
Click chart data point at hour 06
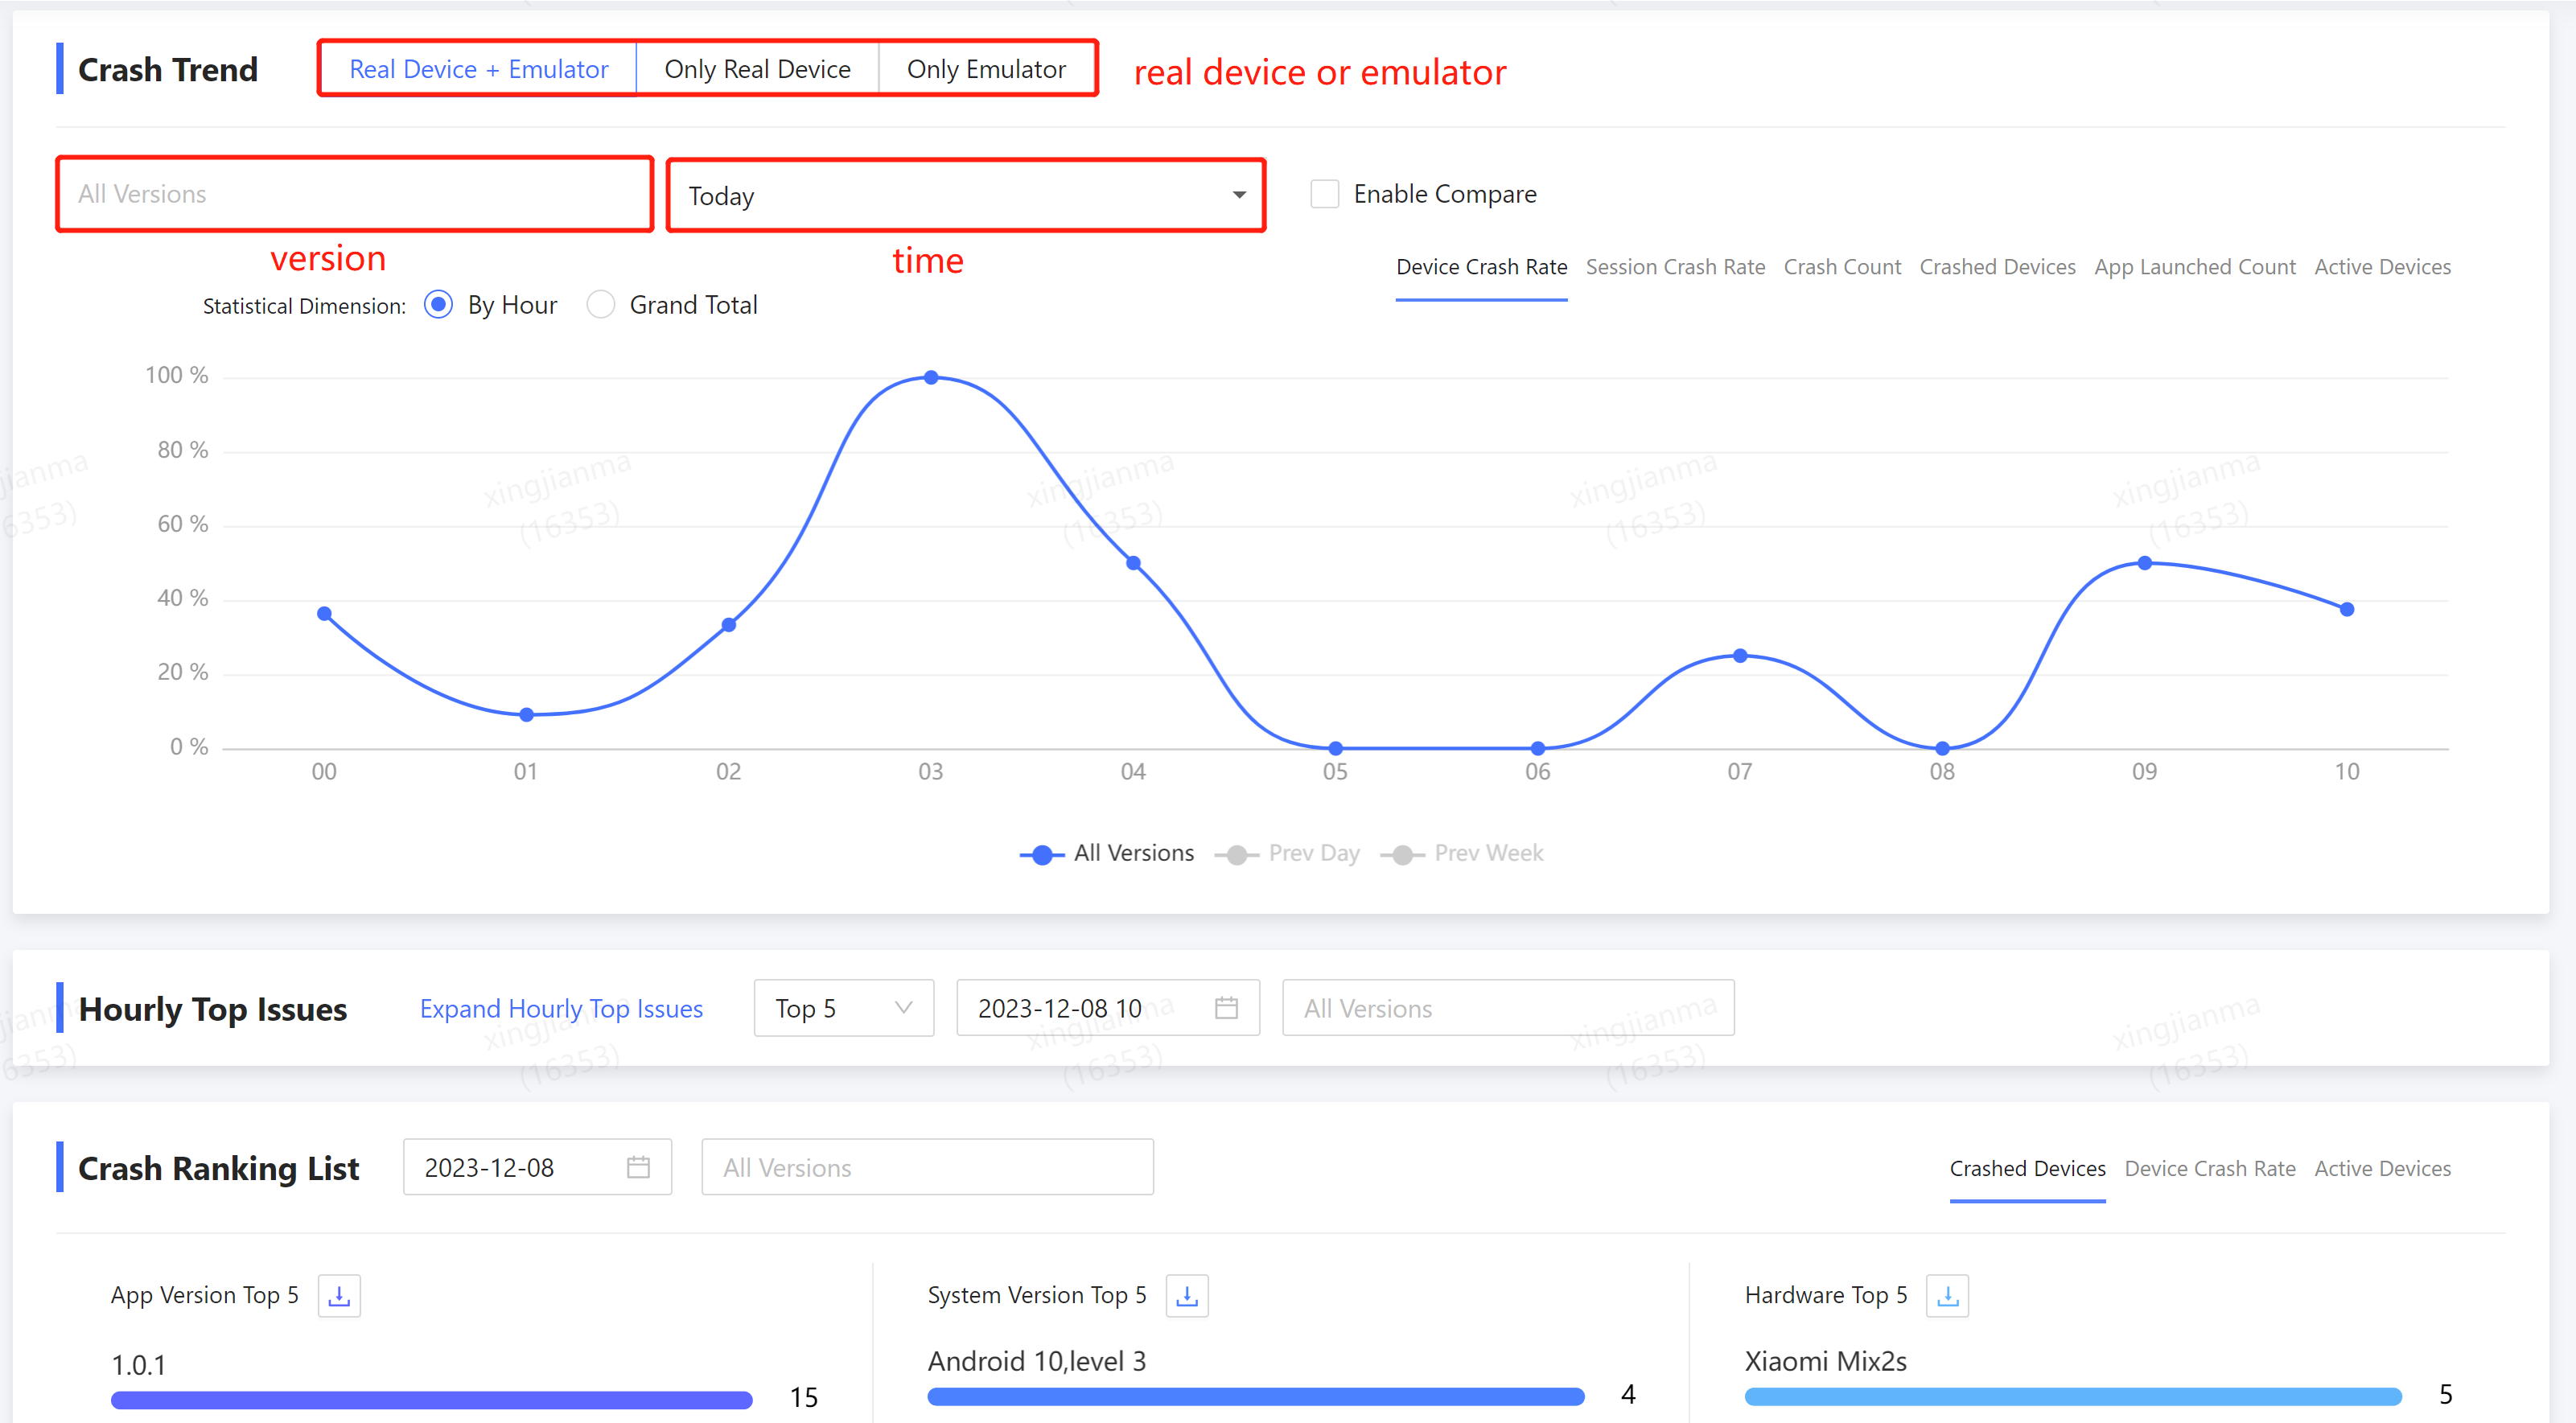pos(1537,747)
